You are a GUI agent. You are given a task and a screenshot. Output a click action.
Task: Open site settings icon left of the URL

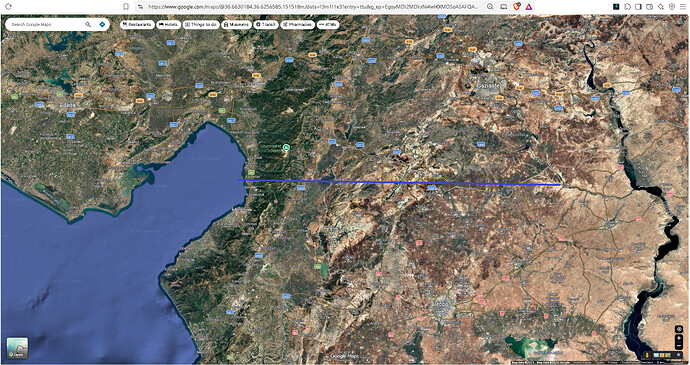click(x=140, y=7)
